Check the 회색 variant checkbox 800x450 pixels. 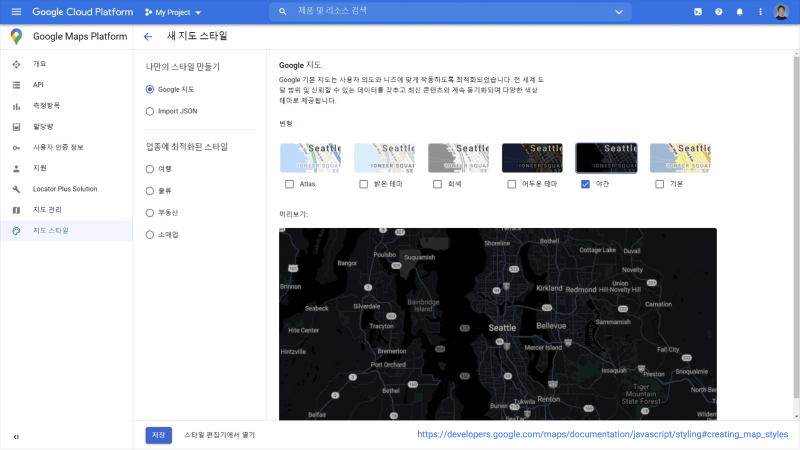[437, 184]
